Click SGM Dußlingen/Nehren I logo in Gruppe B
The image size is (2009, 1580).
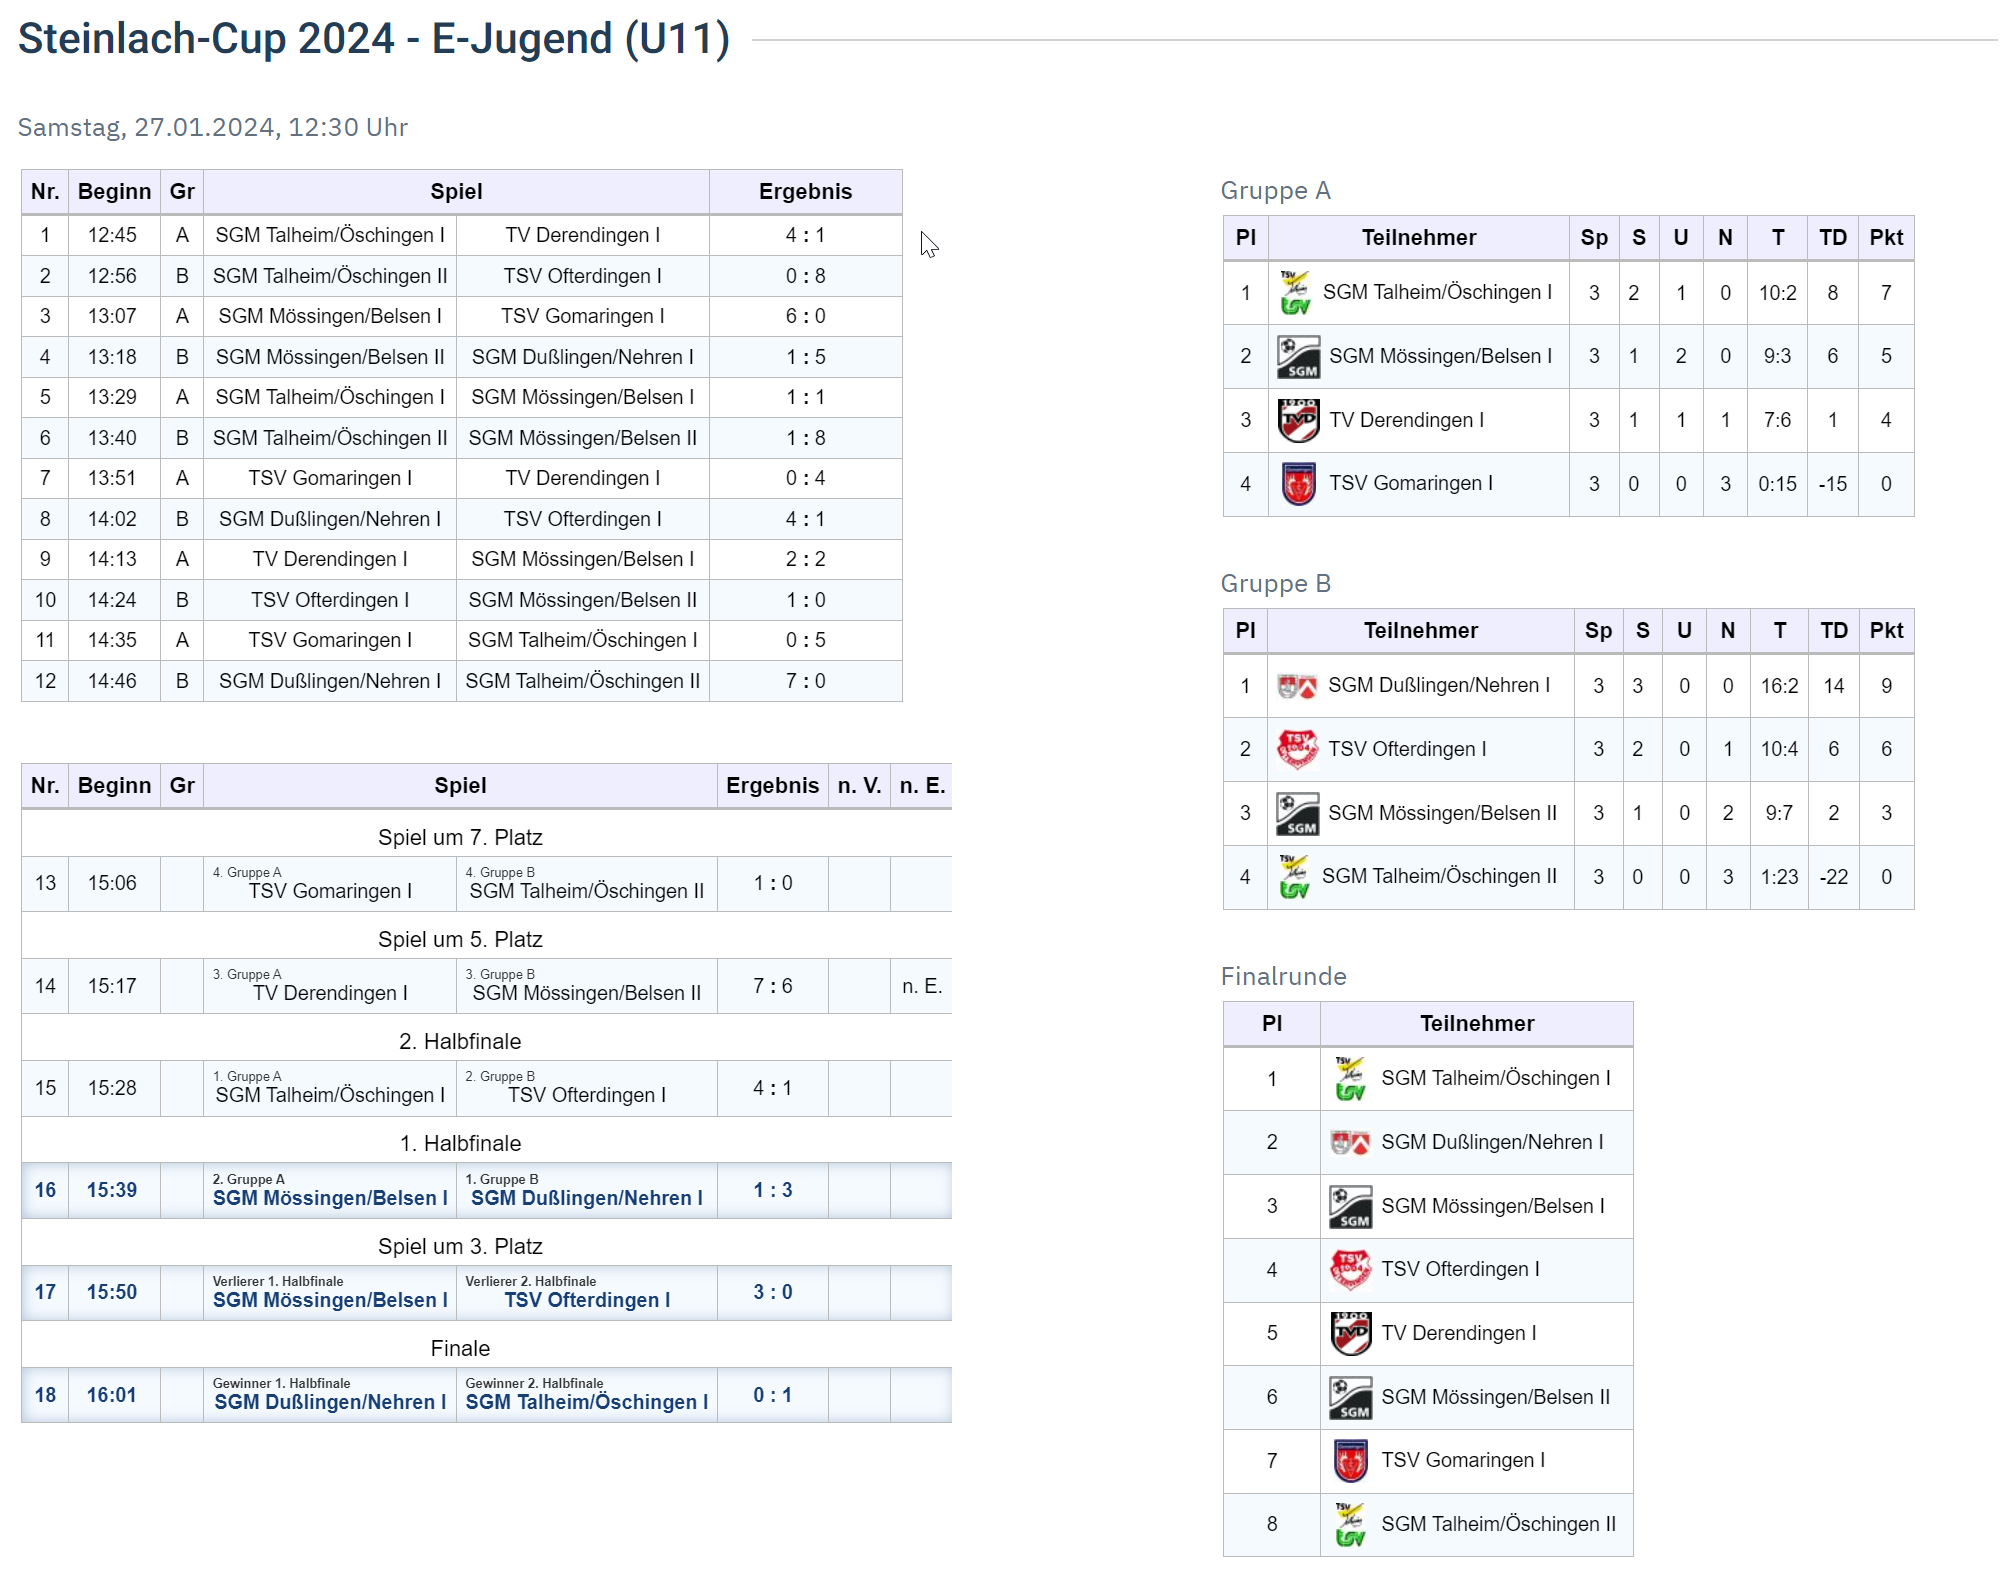1297,686
